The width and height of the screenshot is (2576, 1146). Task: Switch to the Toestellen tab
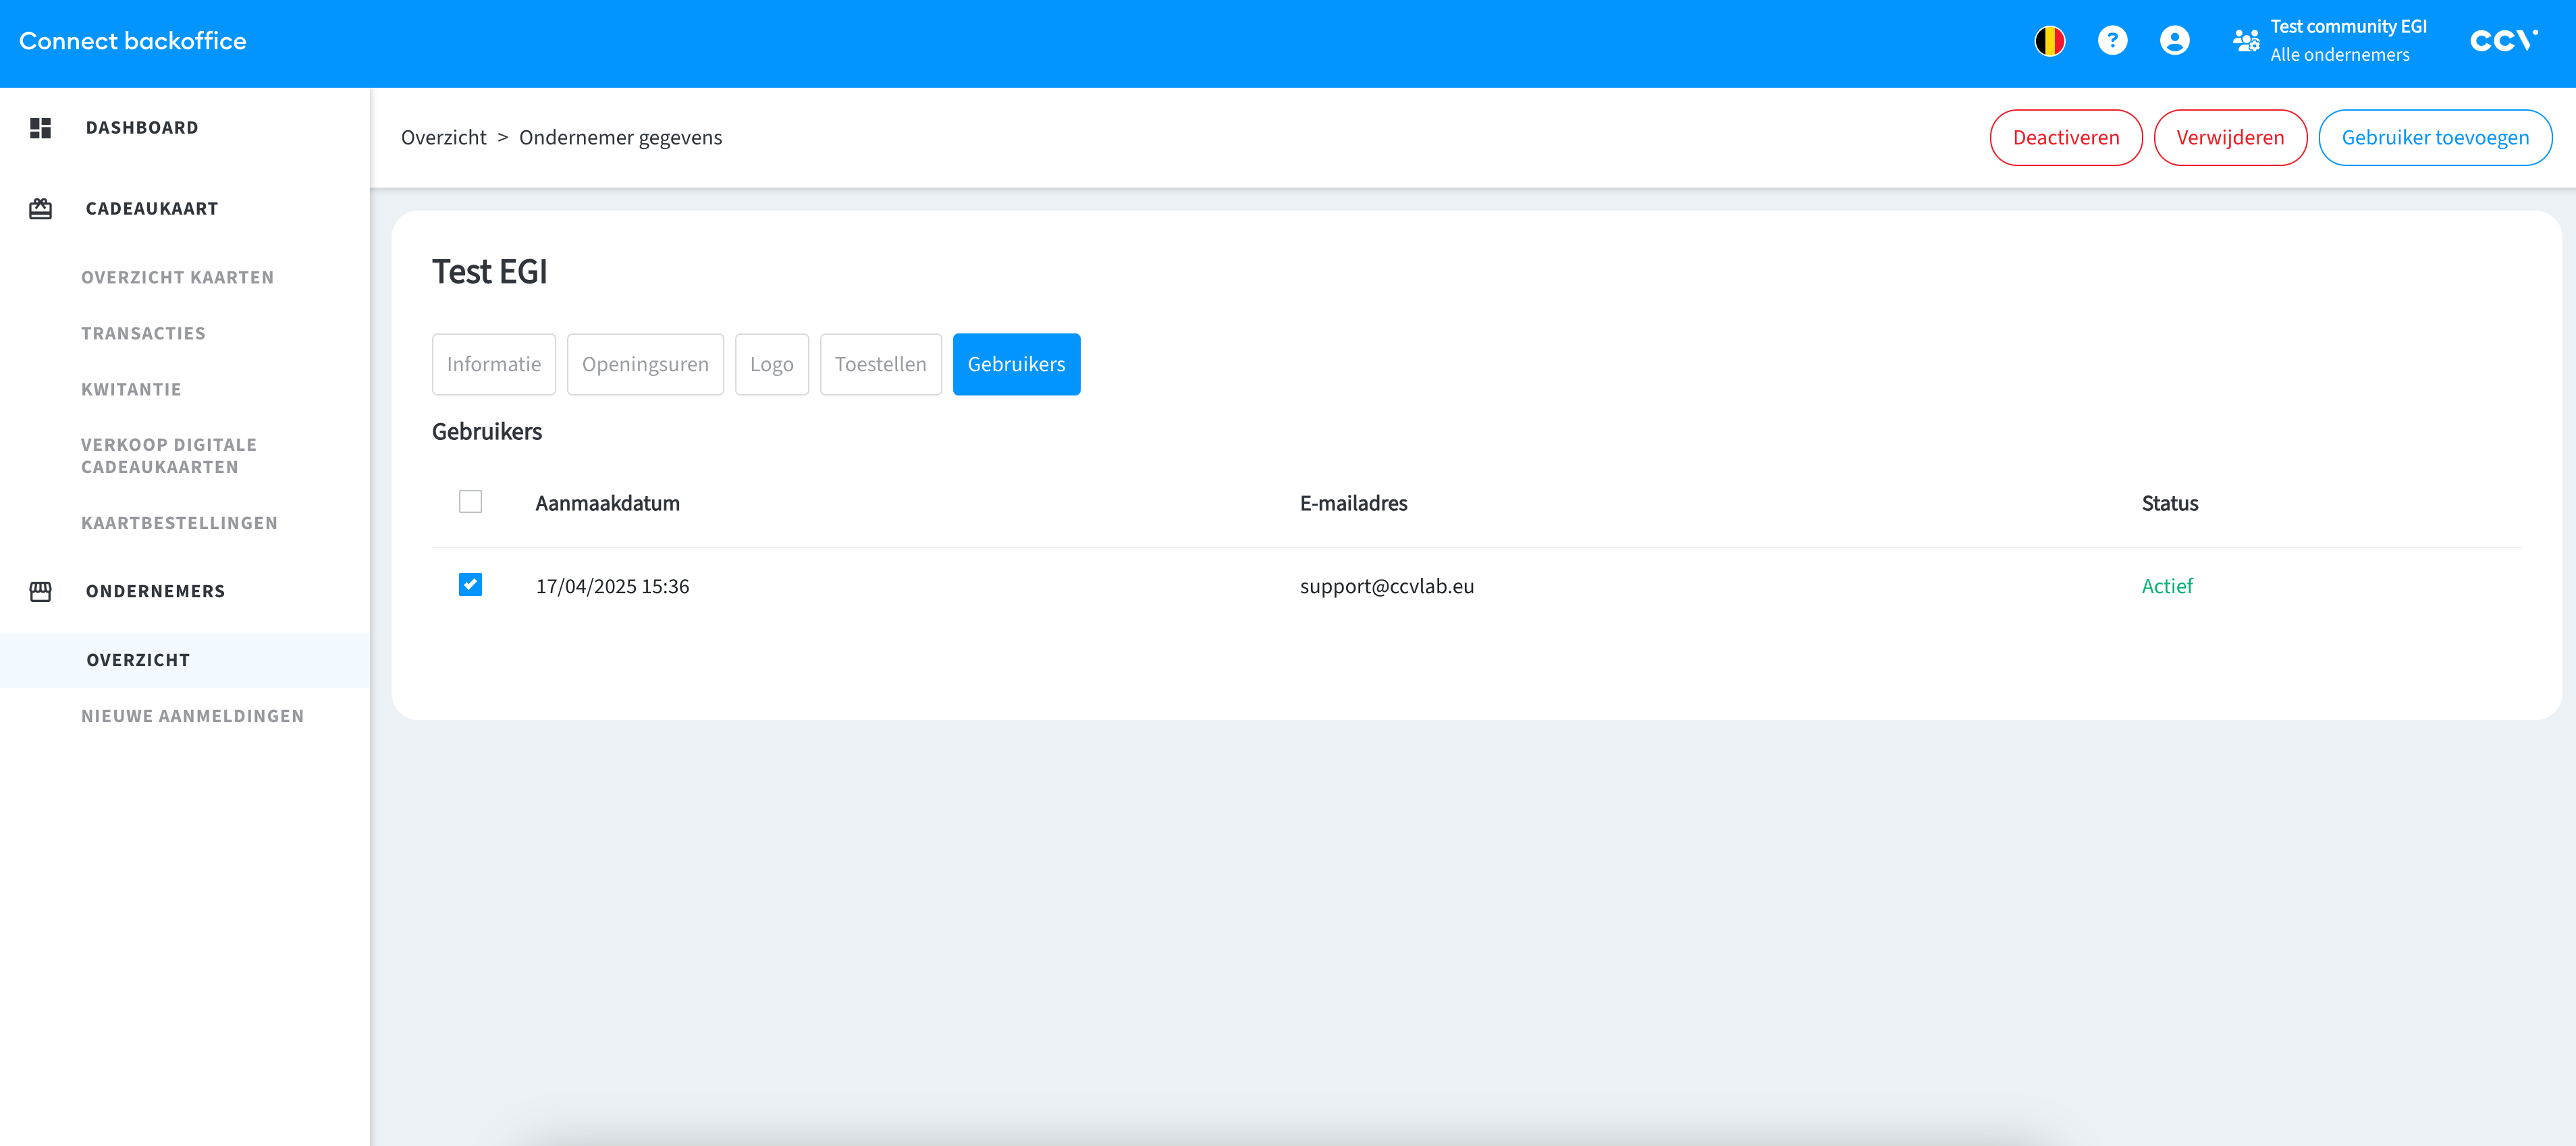pyautogui.click(x=880, y=364)
